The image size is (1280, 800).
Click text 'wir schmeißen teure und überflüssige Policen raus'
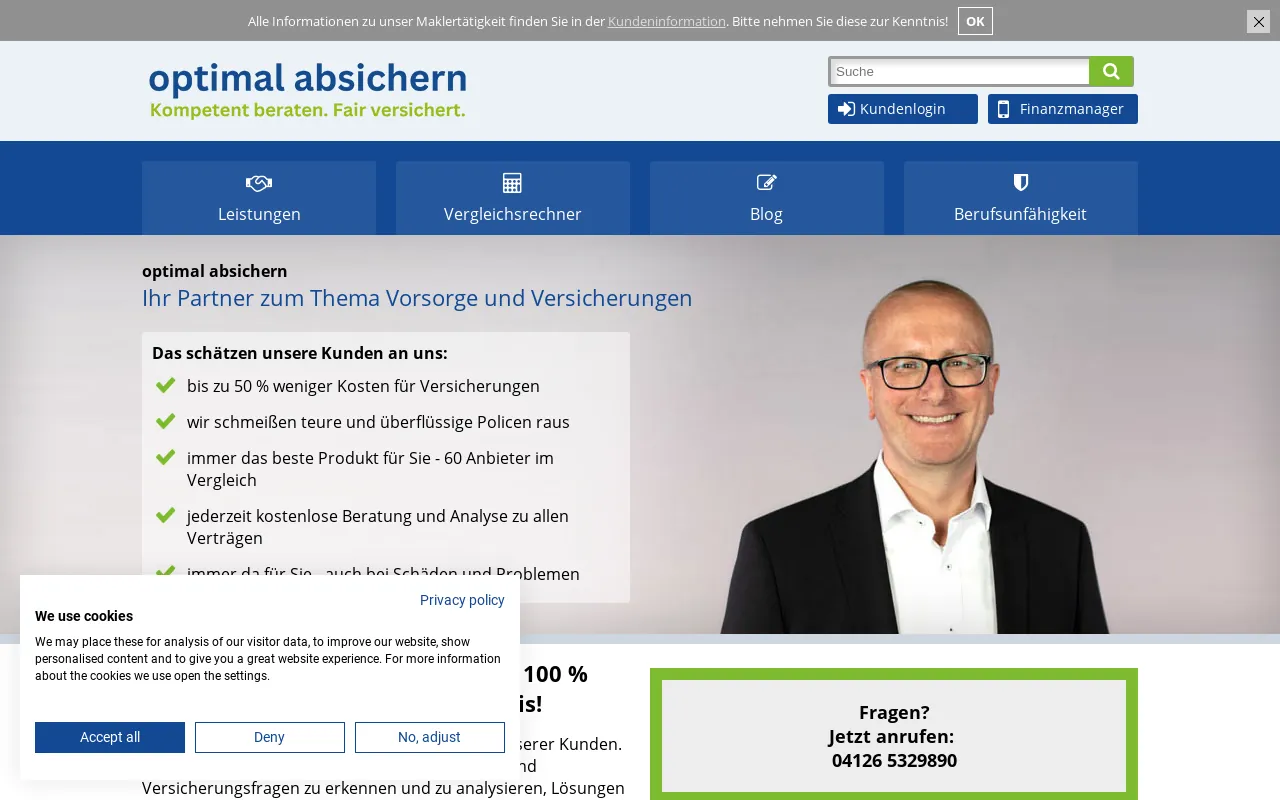point(378,422)
